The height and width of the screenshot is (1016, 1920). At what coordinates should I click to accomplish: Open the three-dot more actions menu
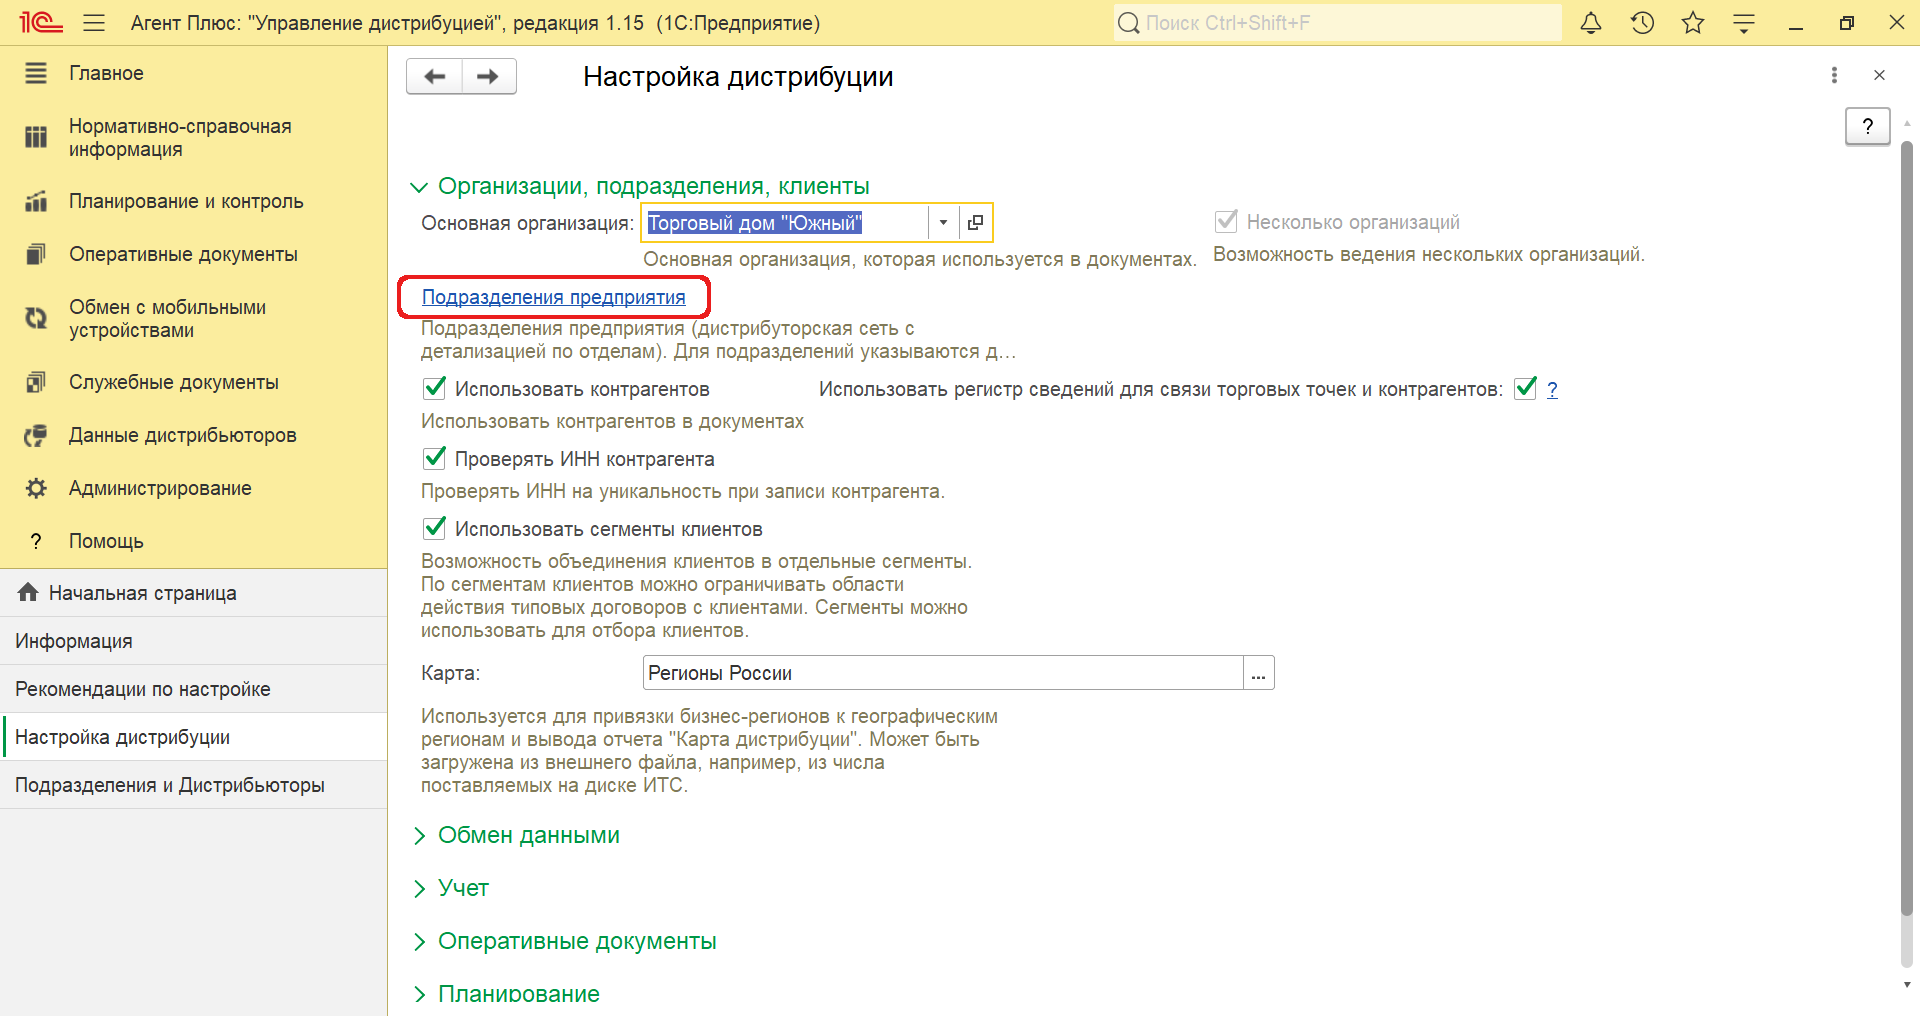(1834, 75)
